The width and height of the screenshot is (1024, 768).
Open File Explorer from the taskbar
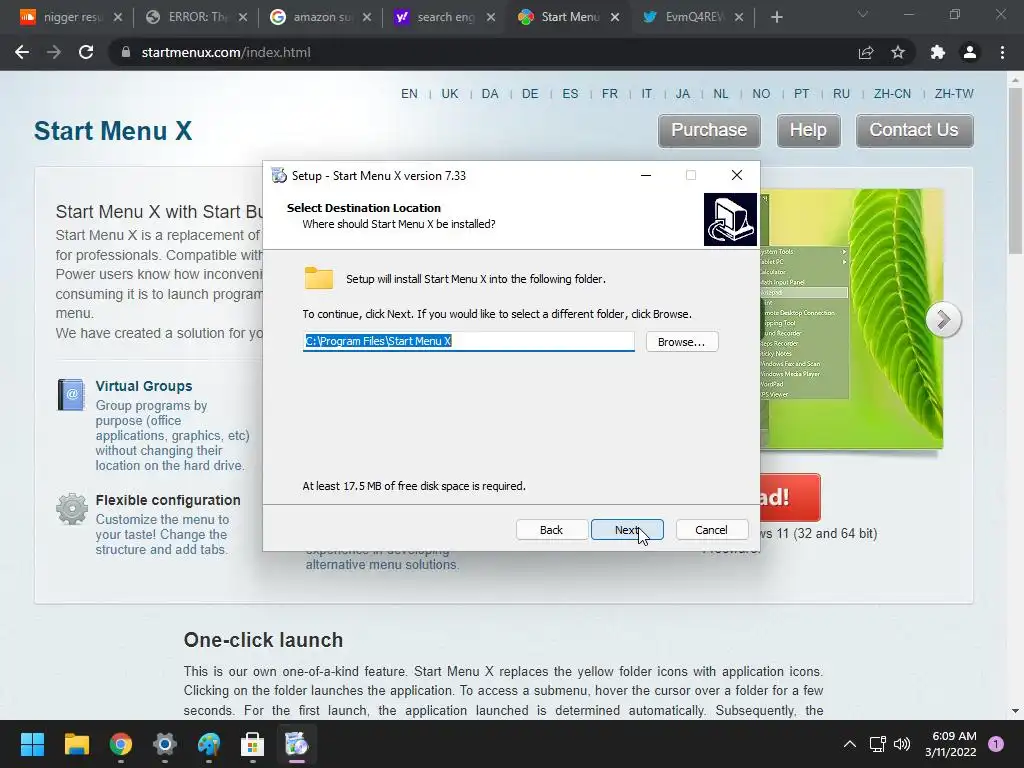[76, 744]
